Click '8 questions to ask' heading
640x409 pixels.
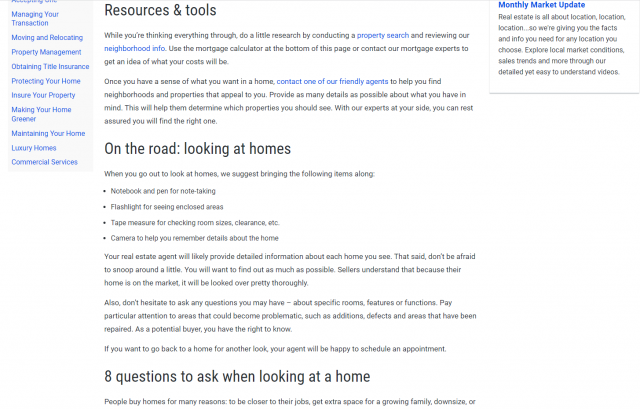point(237,377)
